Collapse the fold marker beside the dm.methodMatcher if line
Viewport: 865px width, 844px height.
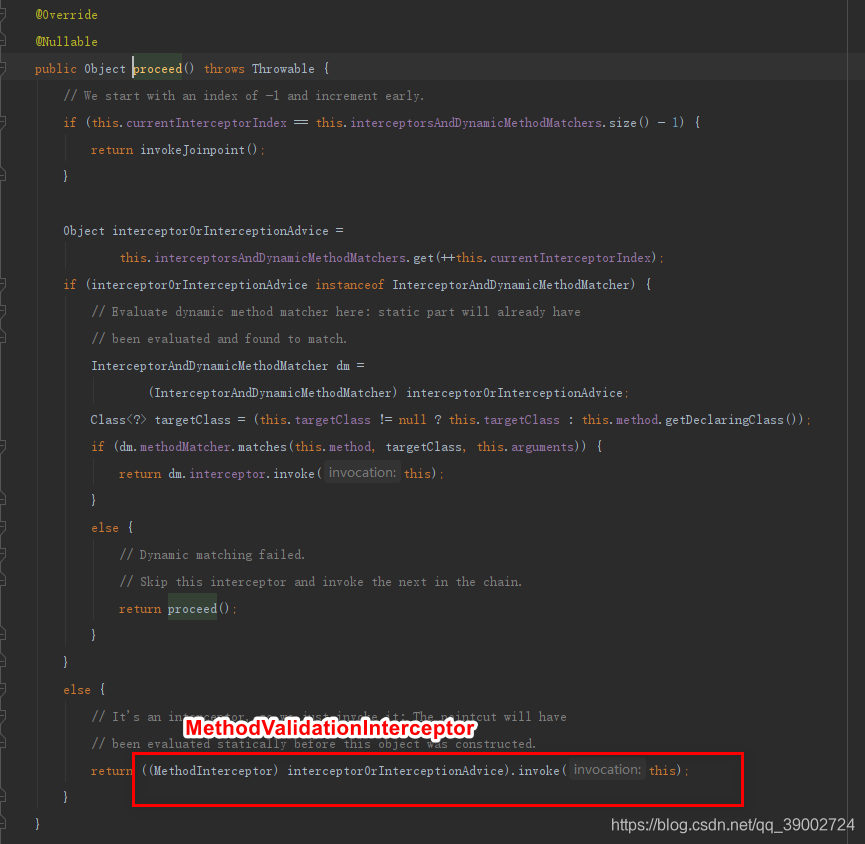coord(2,447)
